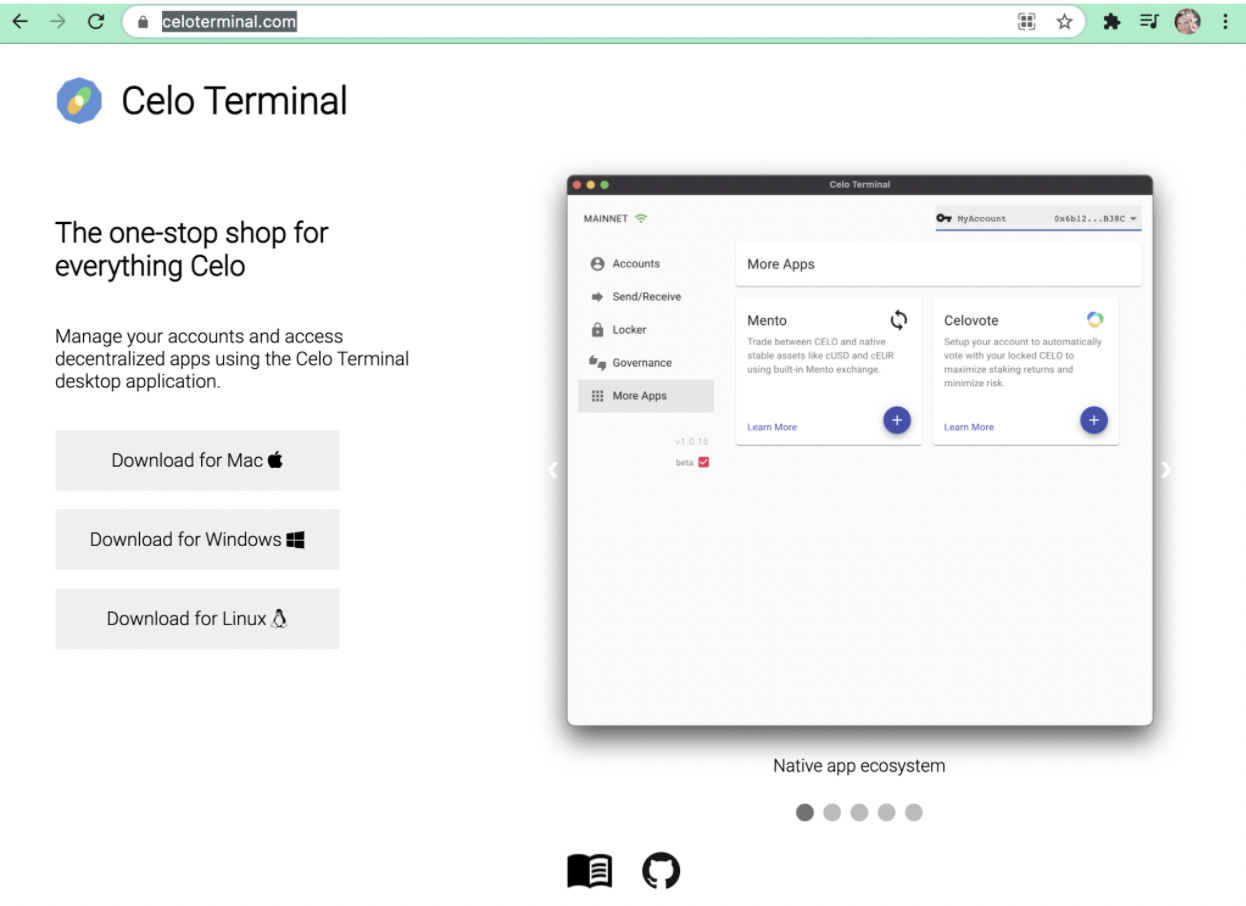Click the Native app ecosystem caption
Viewport: 1246px width, 906px height.
tap(859, 766)
